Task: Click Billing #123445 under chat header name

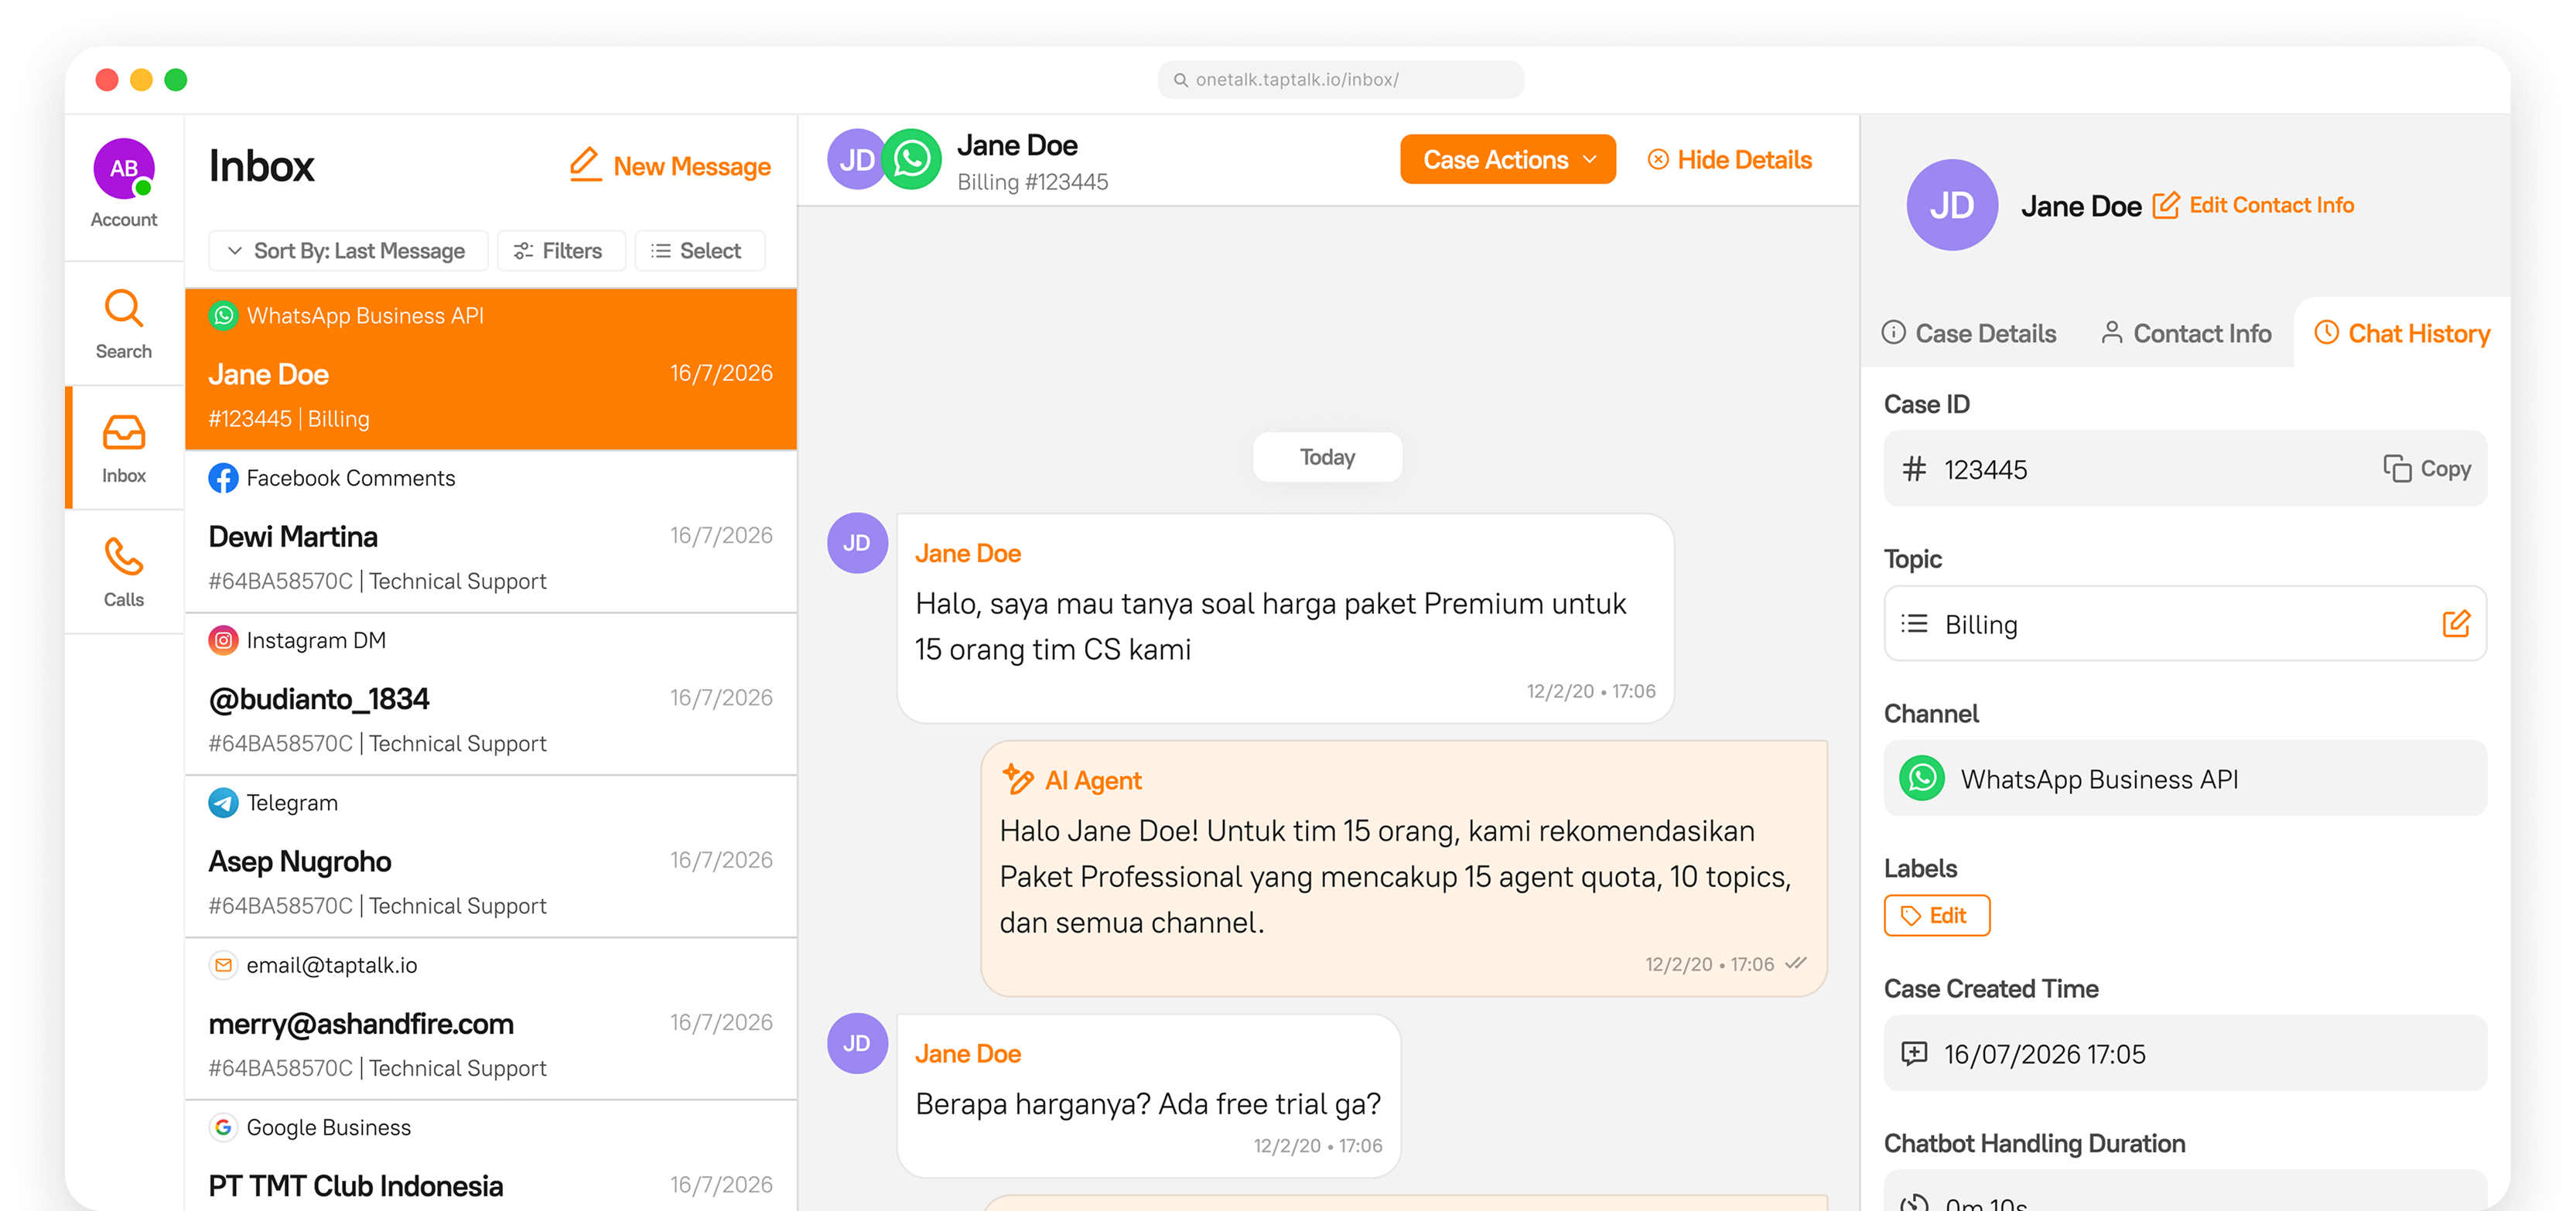Action: click(1033, 182)
